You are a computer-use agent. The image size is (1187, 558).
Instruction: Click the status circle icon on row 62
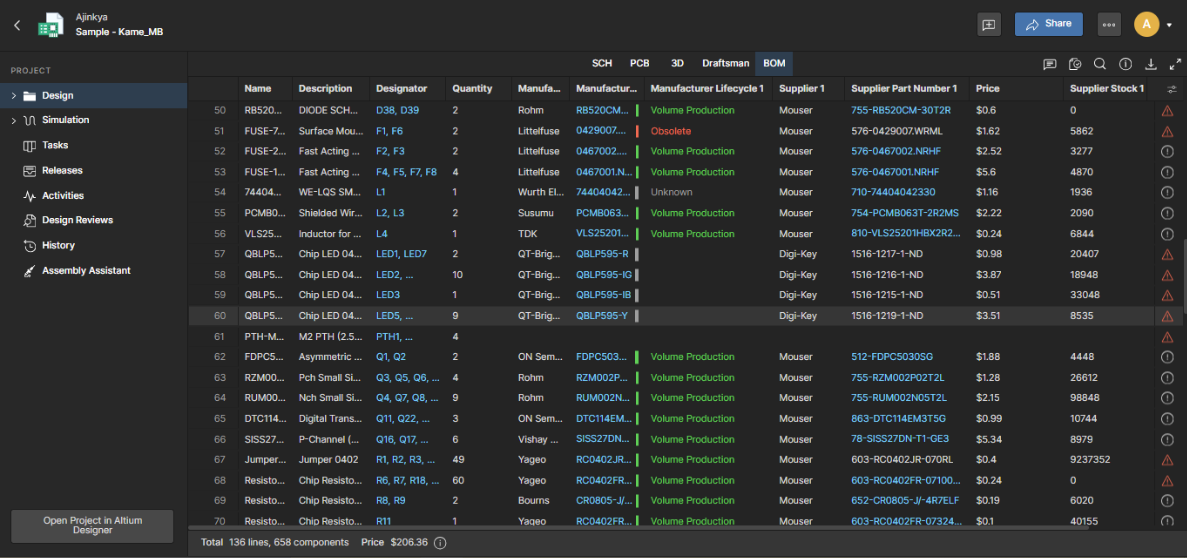tap(1167, 357)
